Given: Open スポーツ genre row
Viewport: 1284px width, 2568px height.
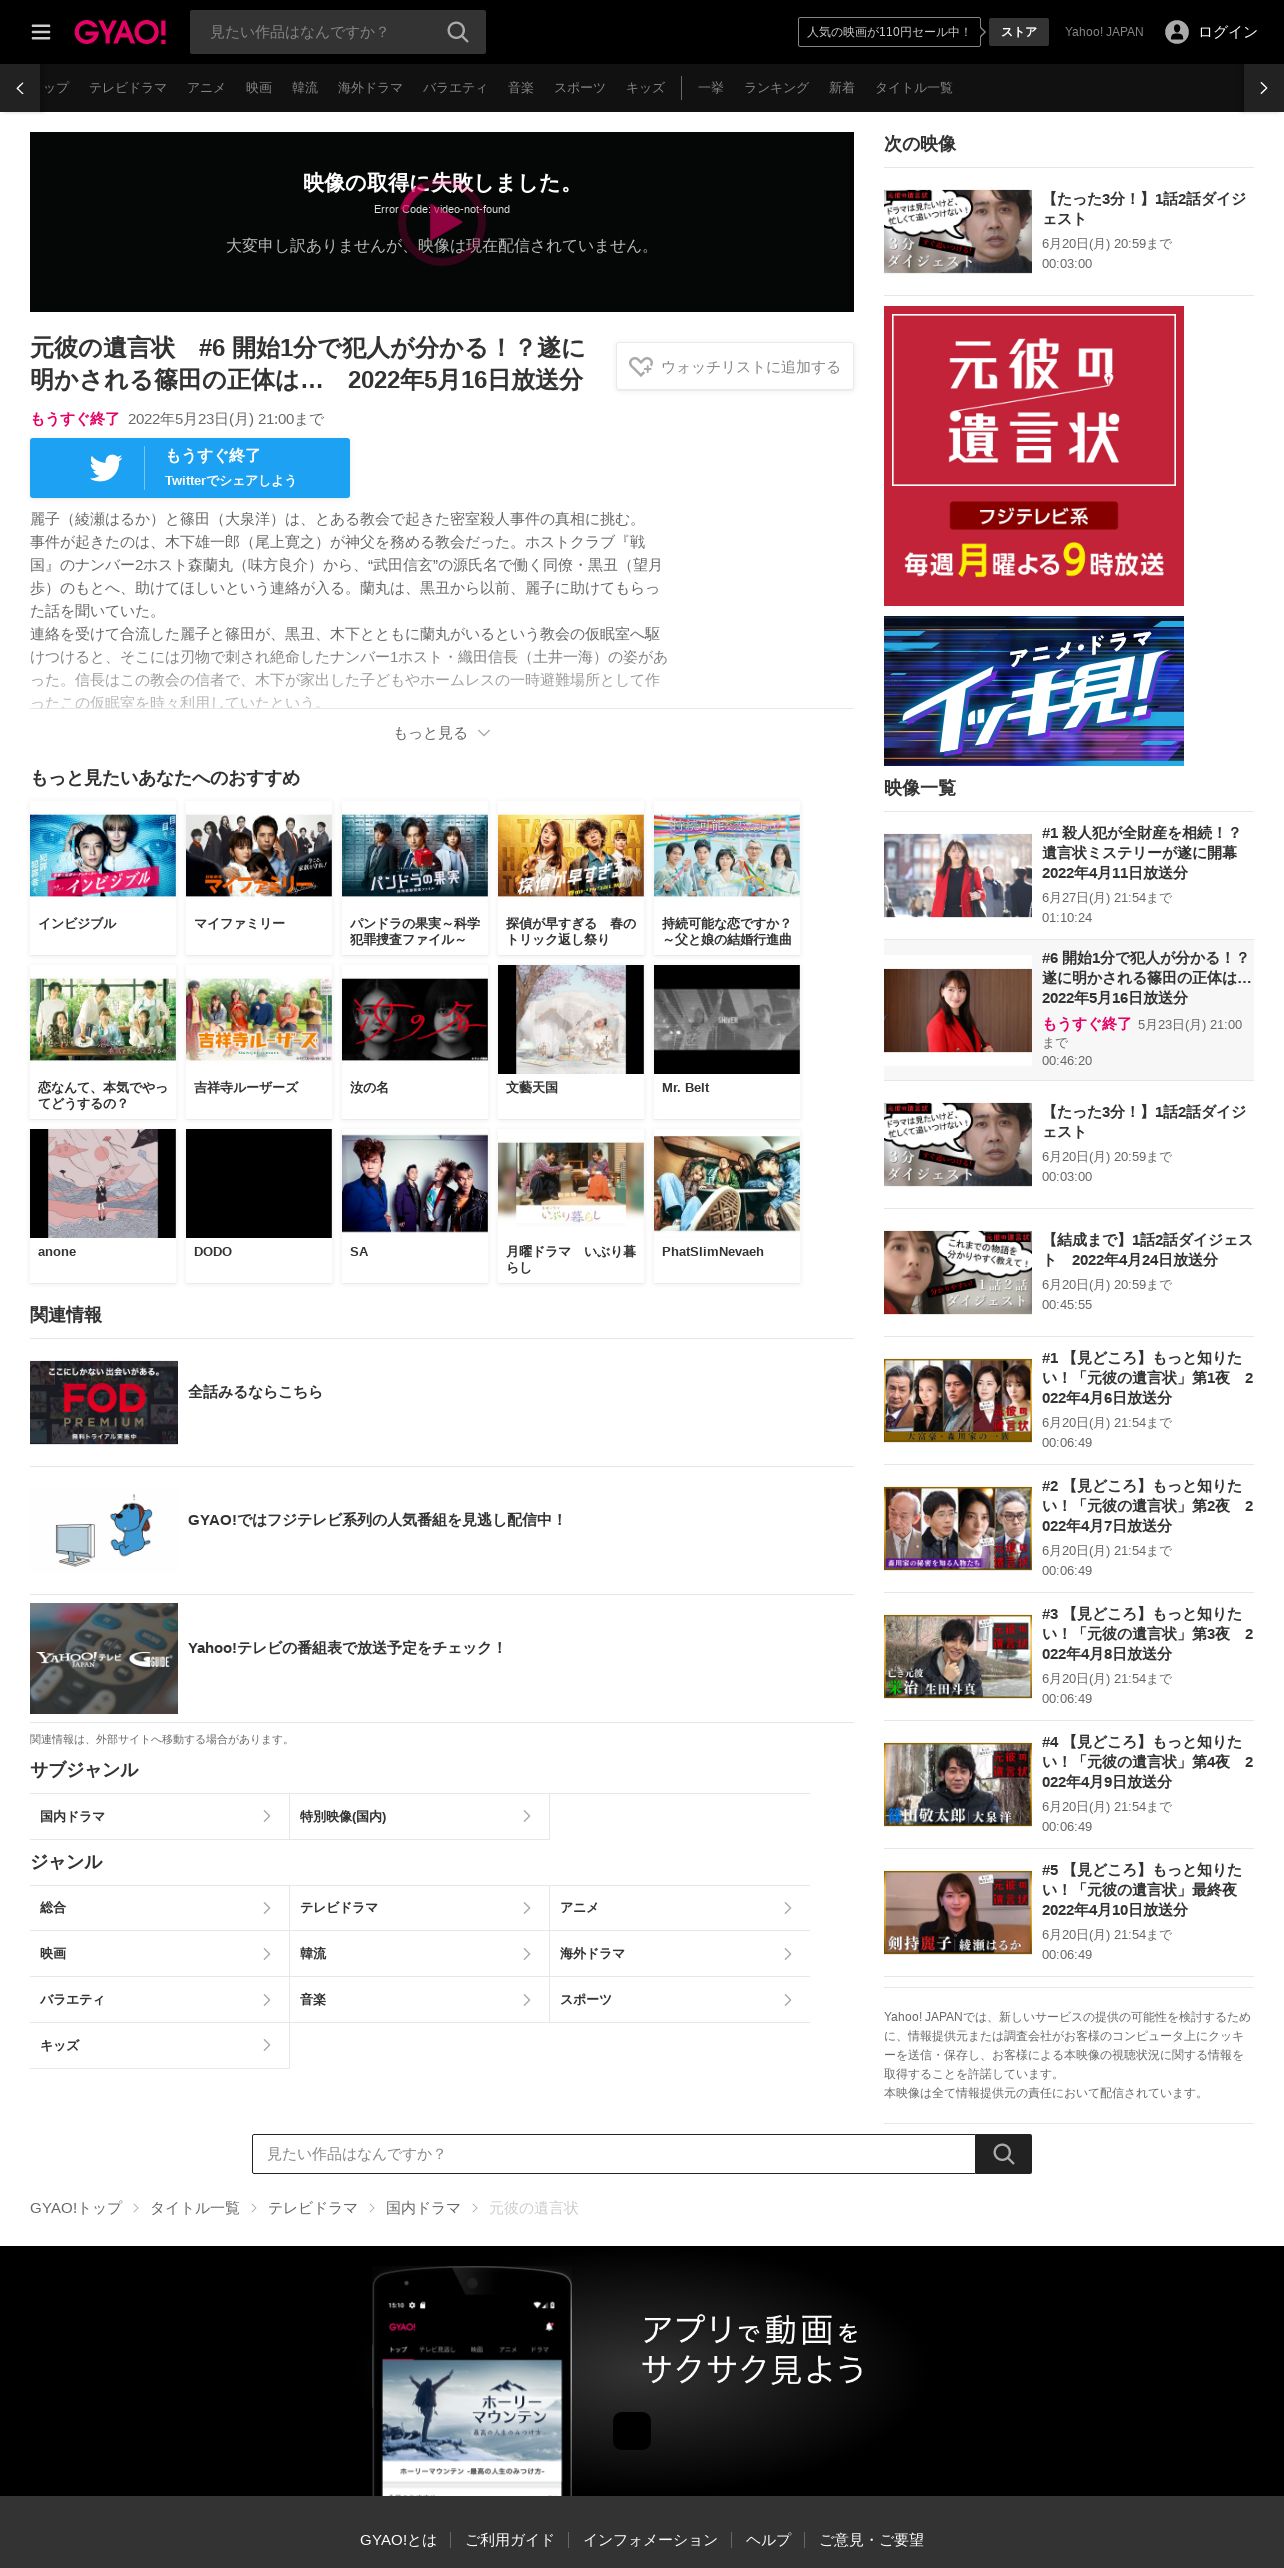Looking at the screenshot, I should [680, 2000].
